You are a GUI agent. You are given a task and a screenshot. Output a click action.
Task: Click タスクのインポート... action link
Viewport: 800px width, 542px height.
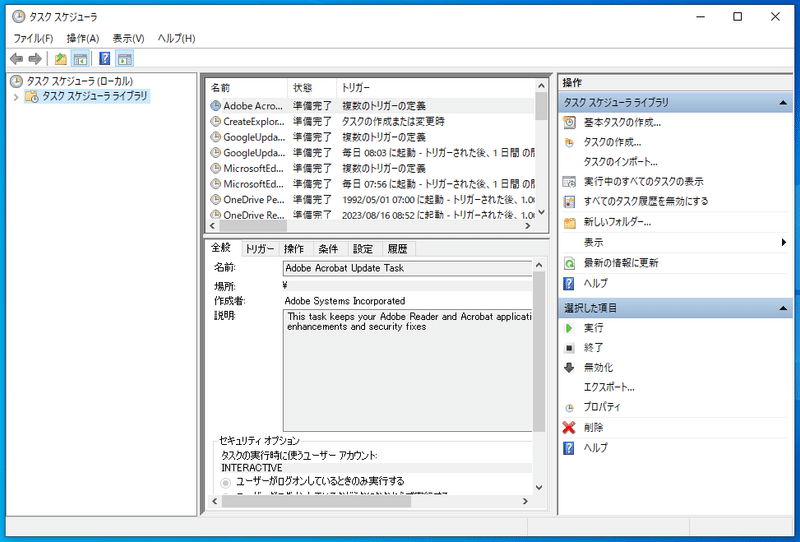(x=620, y=162)
